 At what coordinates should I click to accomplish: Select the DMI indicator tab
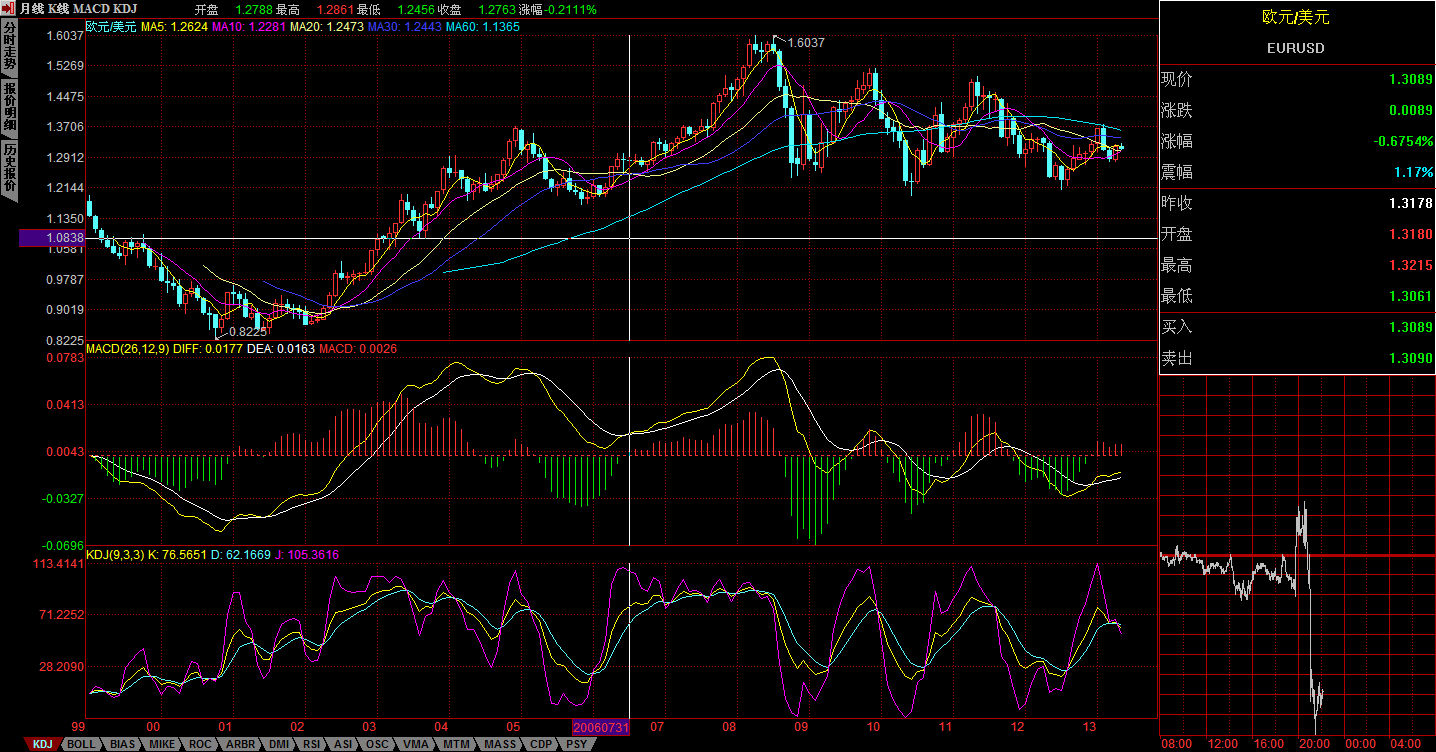[x=280, y=744]
